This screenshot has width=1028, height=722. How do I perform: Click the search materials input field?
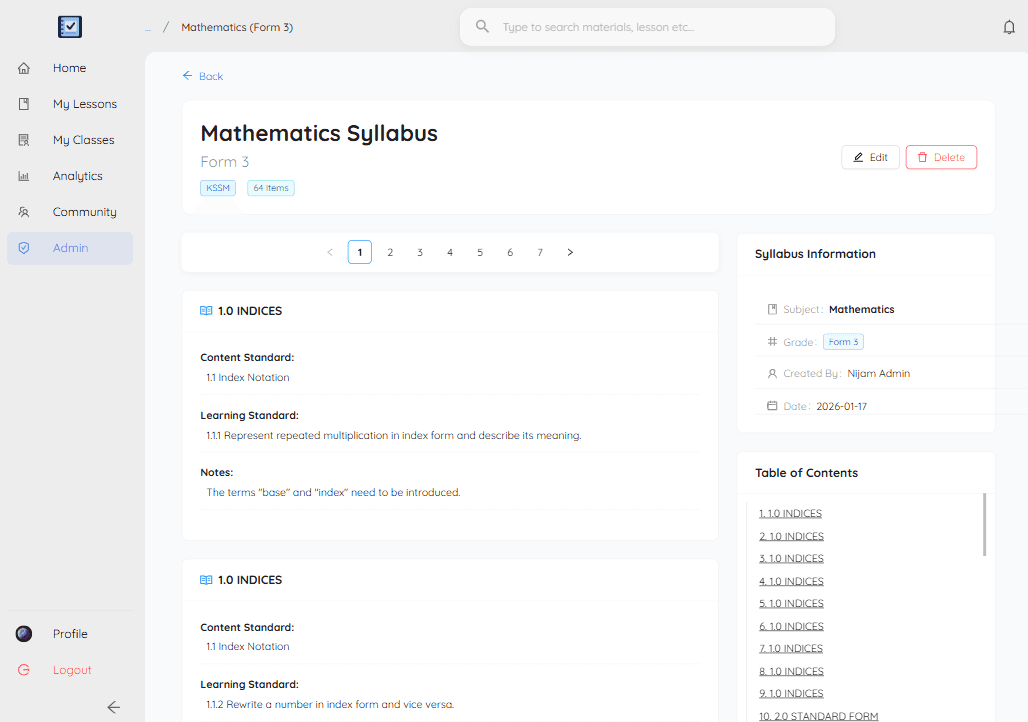[647, 27]
